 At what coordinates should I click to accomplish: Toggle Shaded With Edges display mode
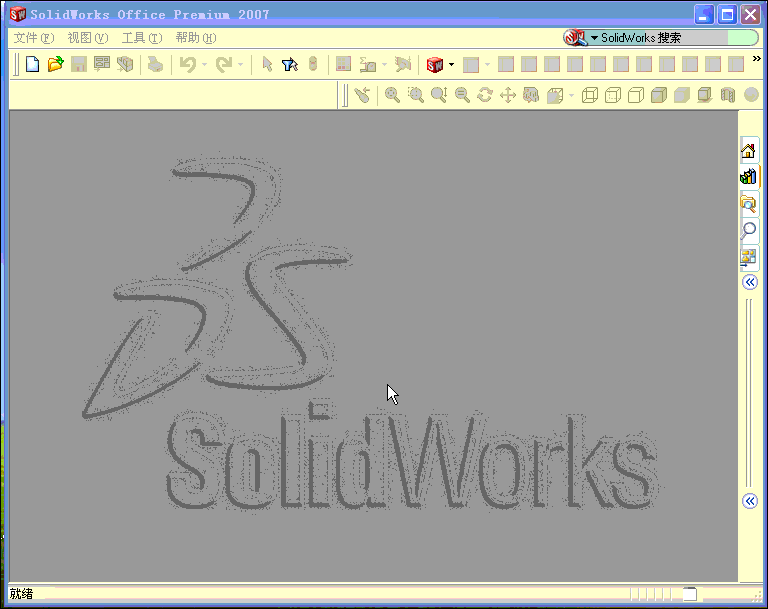coord(659,95)
